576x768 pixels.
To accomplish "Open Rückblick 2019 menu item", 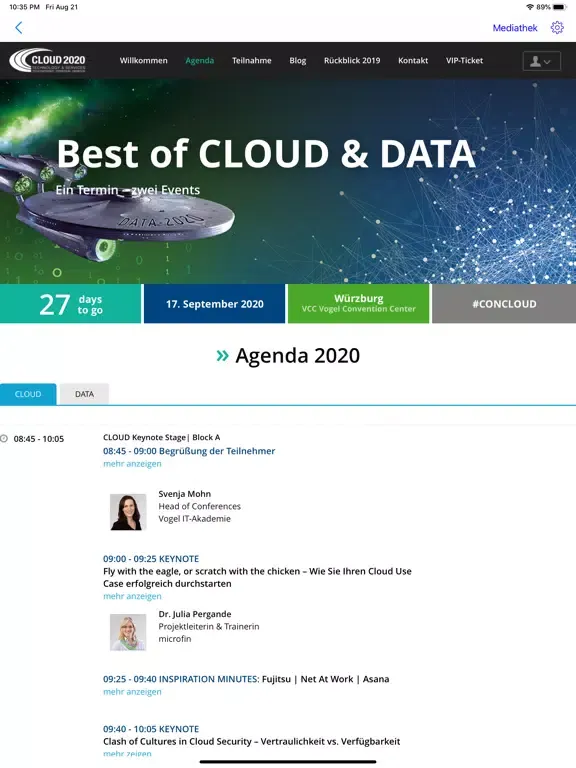I will click(352, 60).
